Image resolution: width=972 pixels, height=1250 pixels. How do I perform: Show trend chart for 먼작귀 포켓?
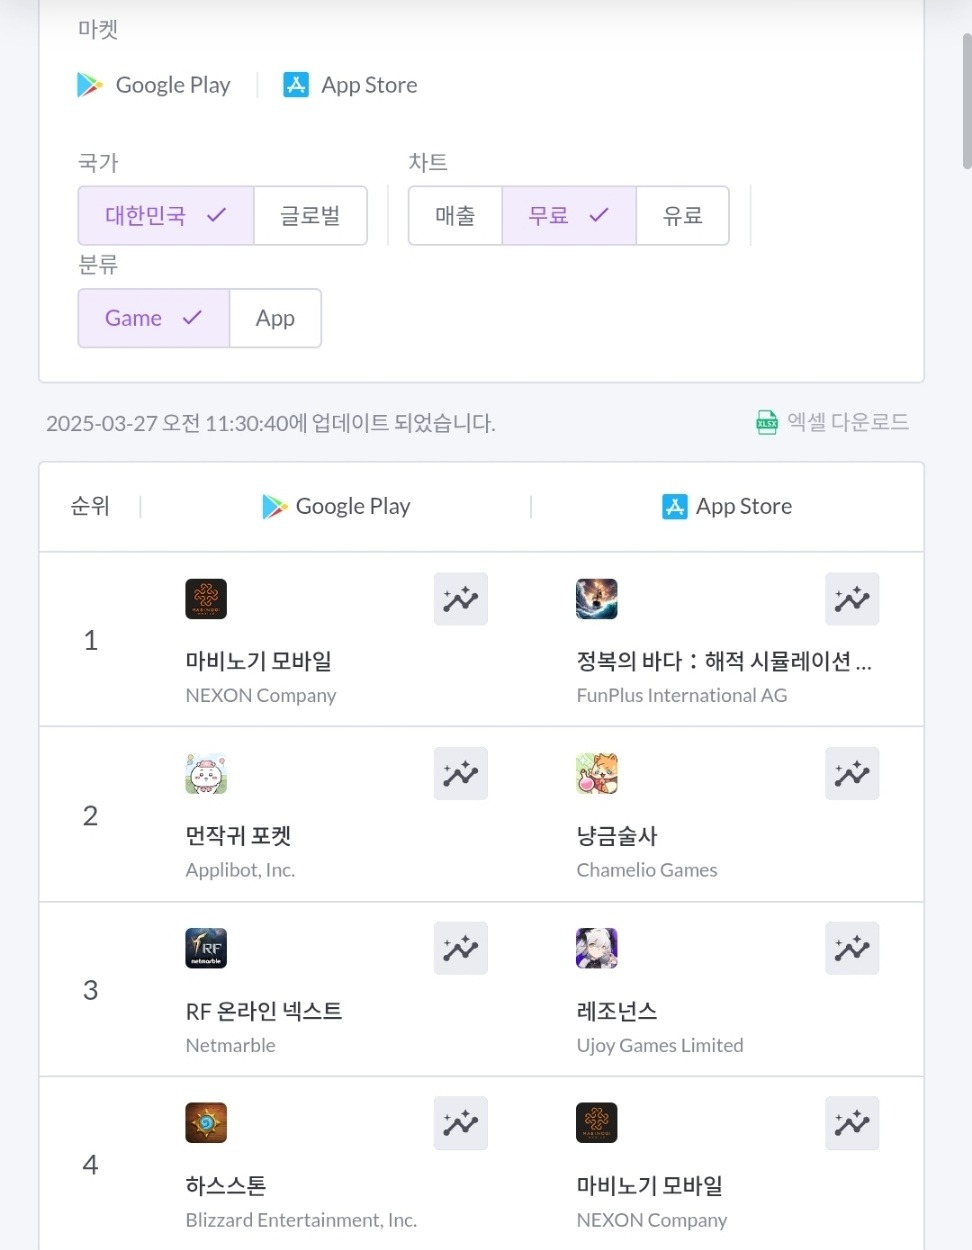point(460,773)
